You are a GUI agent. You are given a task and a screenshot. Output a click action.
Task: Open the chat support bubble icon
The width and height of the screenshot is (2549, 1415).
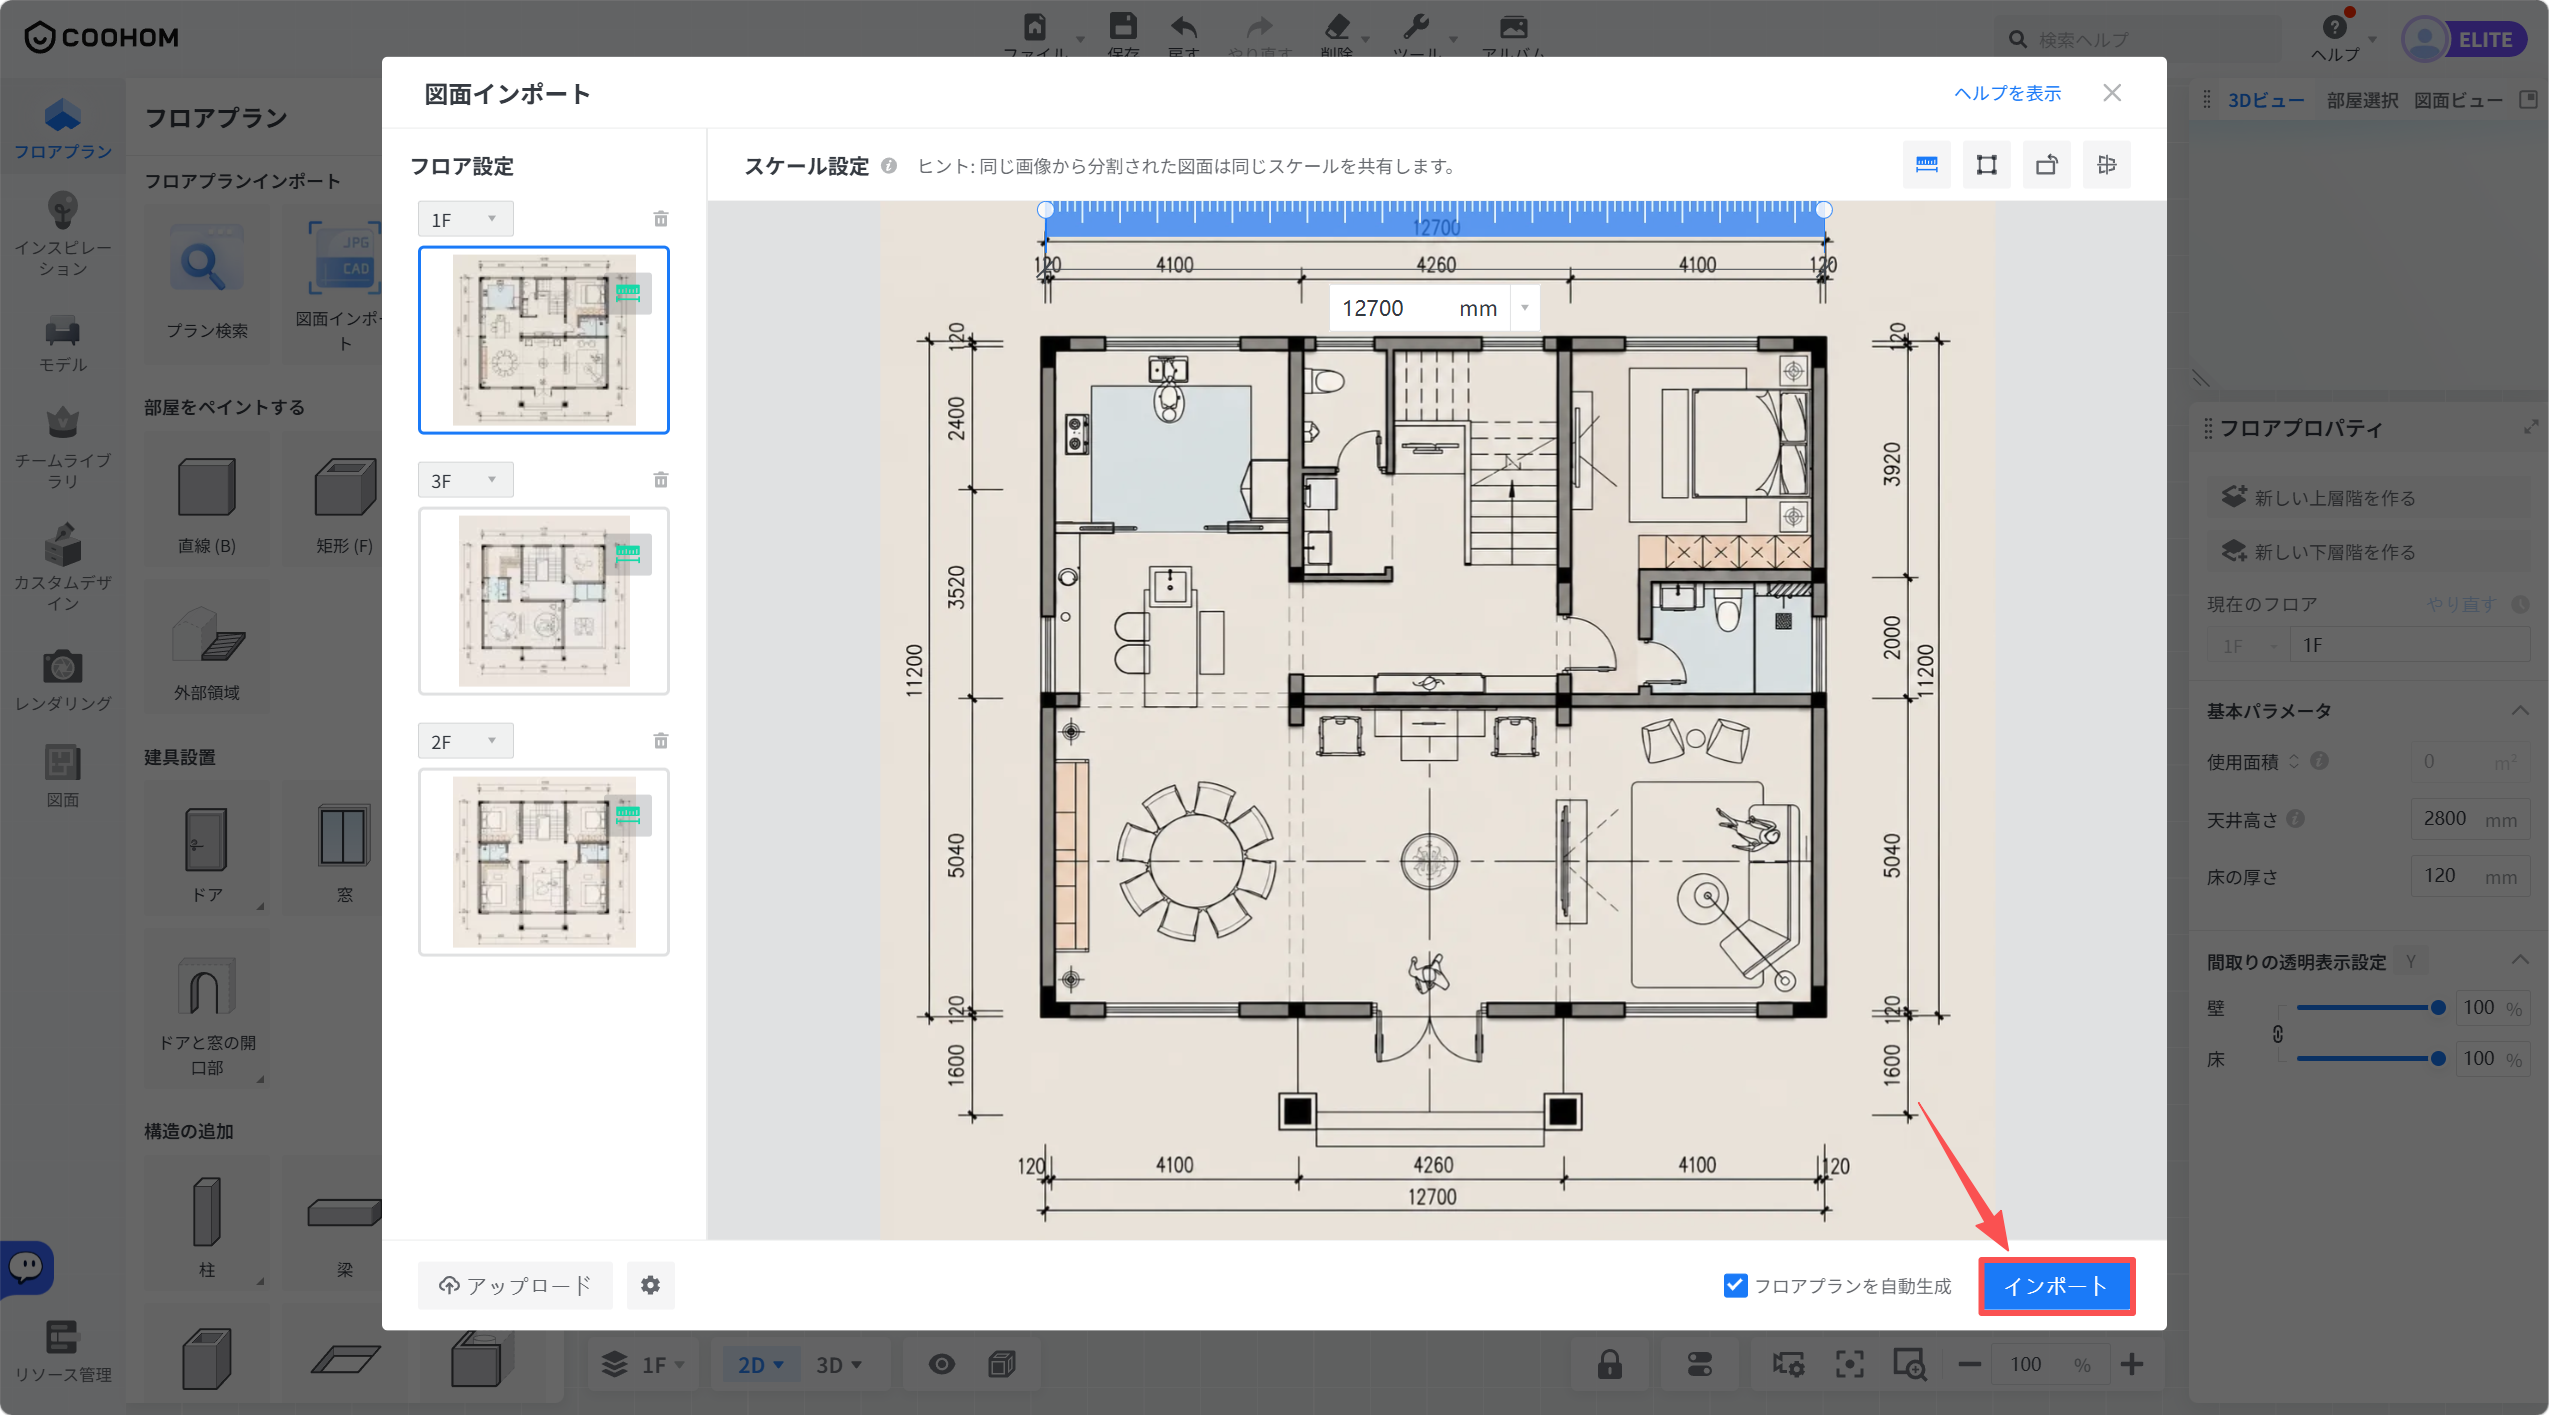tap(27, 1267)
